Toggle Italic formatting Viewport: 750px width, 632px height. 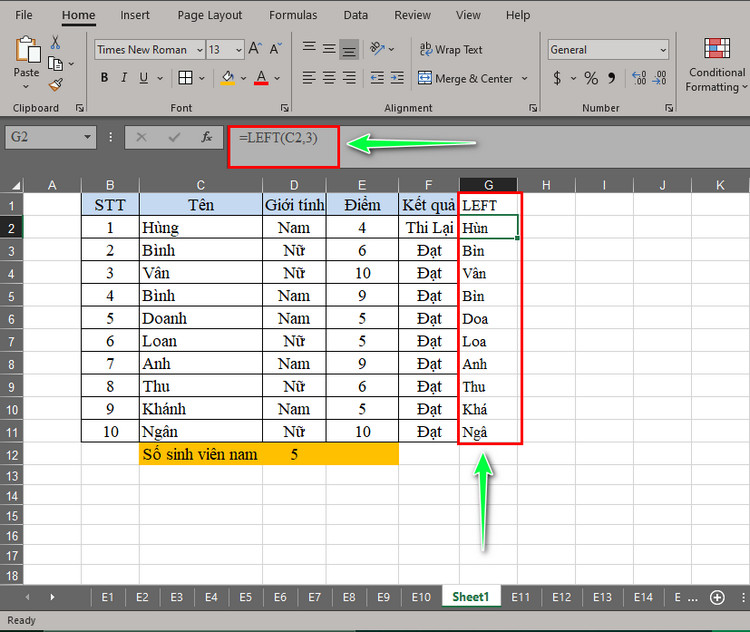124,78
